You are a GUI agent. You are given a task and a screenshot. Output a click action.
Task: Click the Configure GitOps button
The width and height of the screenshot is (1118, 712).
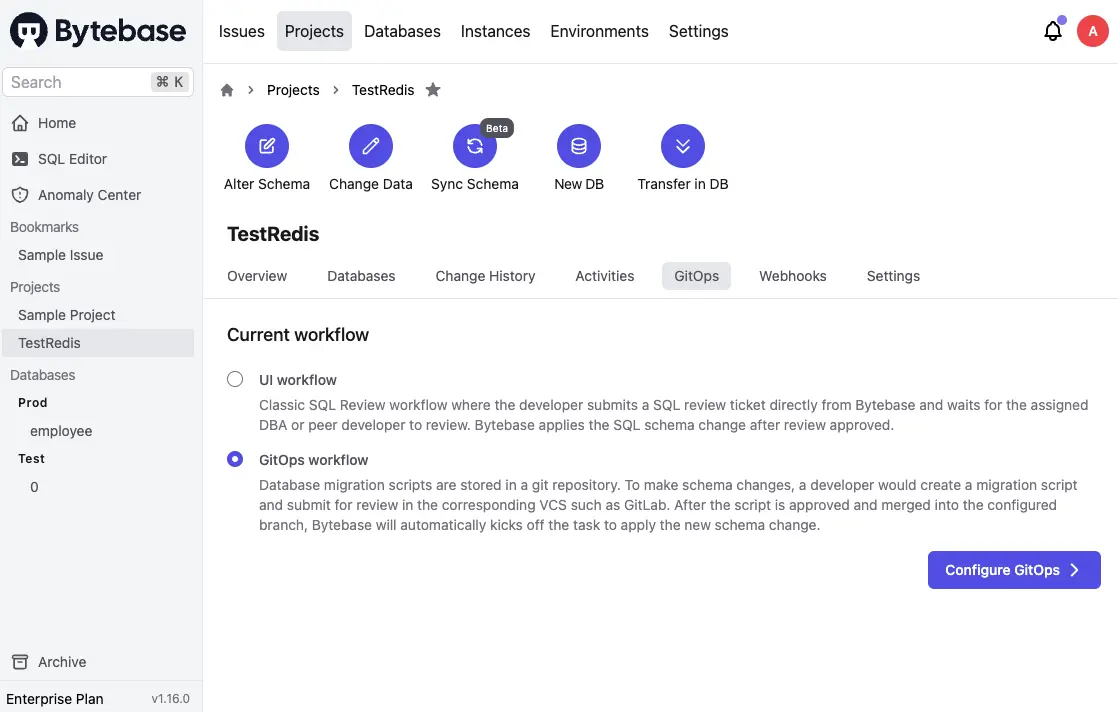(1013, 569)
